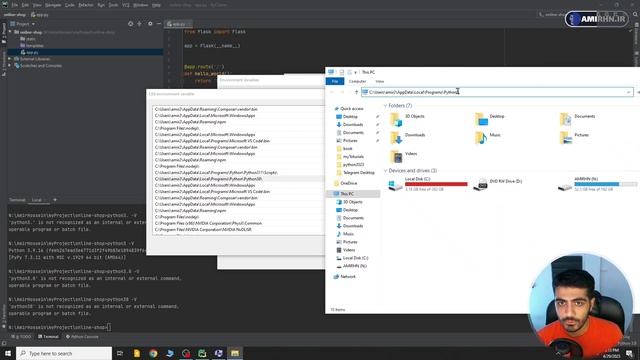Expand External Libraries node
The height and width of the screenshot is (360, 640).
pos(10,59)
